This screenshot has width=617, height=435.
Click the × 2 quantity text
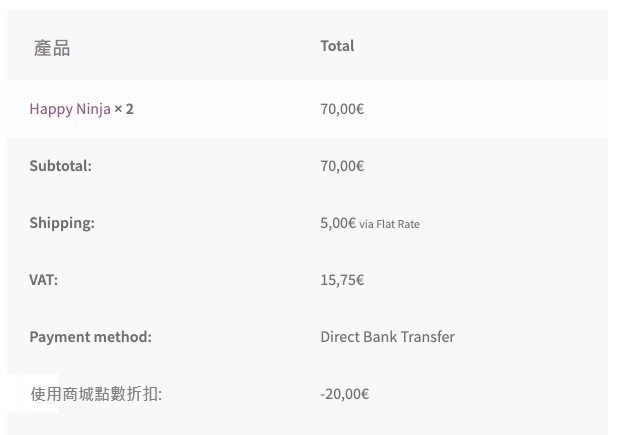124,108
